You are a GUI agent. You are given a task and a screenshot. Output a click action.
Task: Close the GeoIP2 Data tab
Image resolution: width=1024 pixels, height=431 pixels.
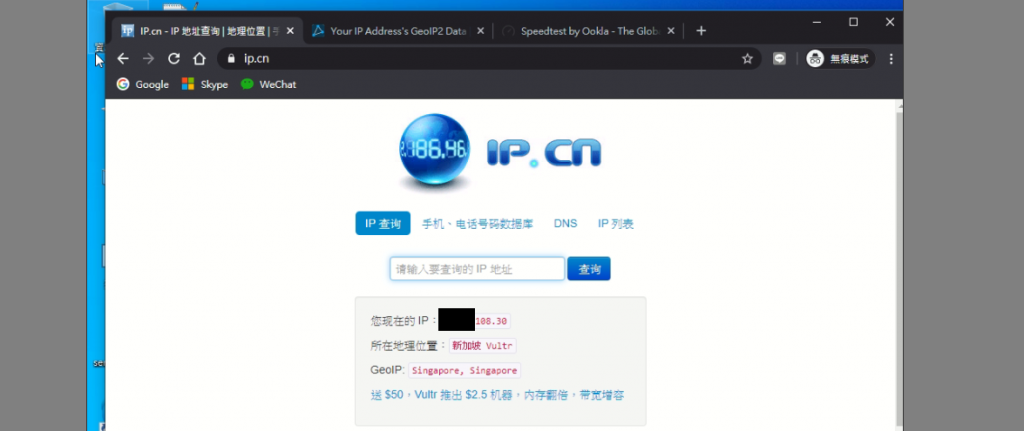point(481,31)
